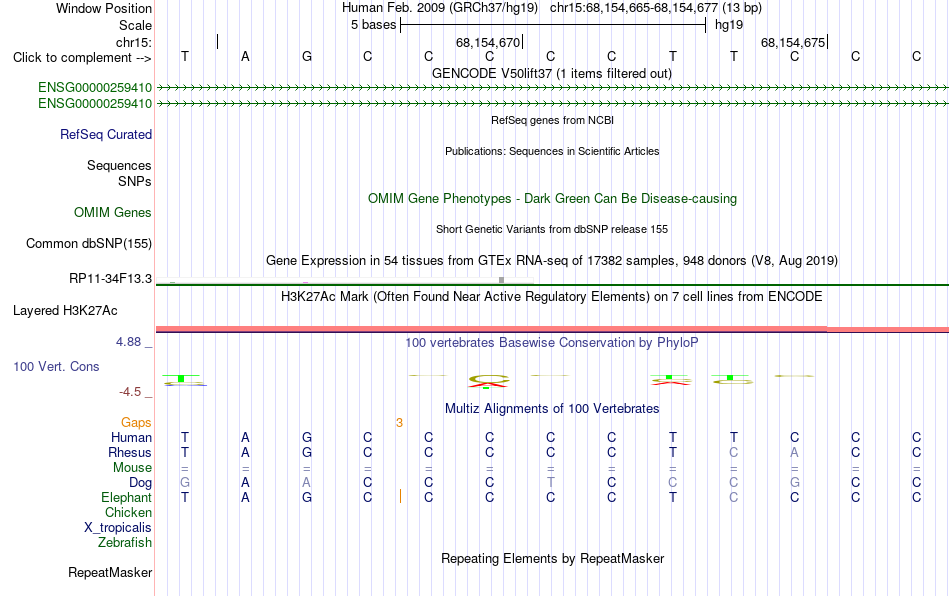The image size is (950, 596).
Task: Click Repeating Elements by RepeatMasker title
Action: coord(553,558)
